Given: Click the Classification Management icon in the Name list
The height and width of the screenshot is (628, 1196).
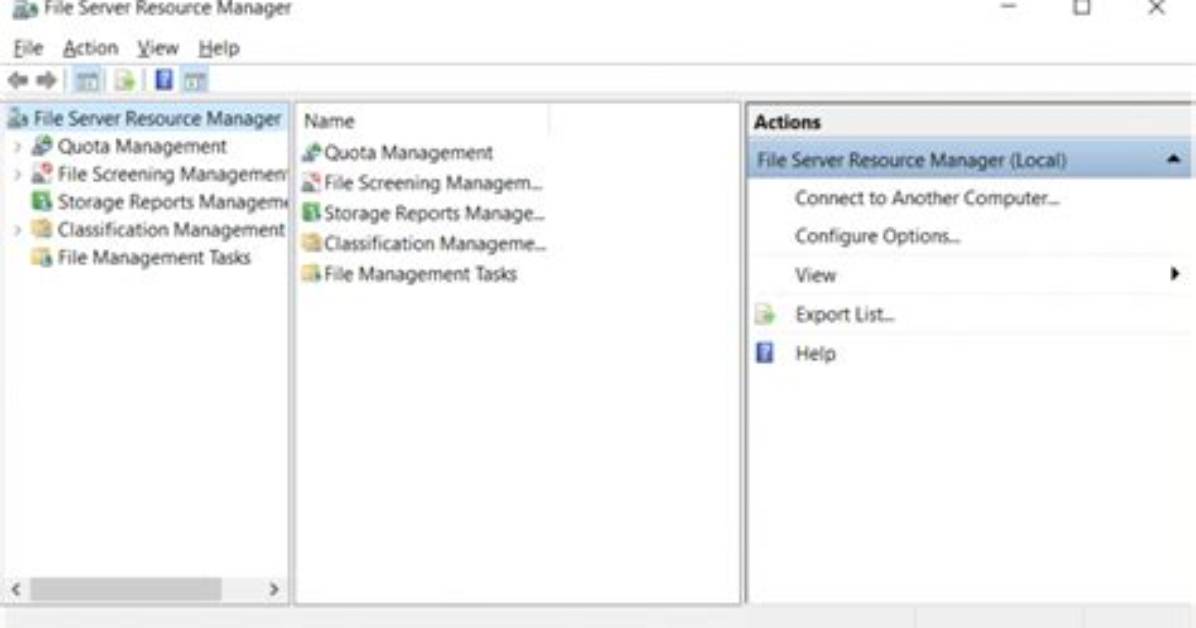Looking at the screenshot, I should click(x=311, y=243).
